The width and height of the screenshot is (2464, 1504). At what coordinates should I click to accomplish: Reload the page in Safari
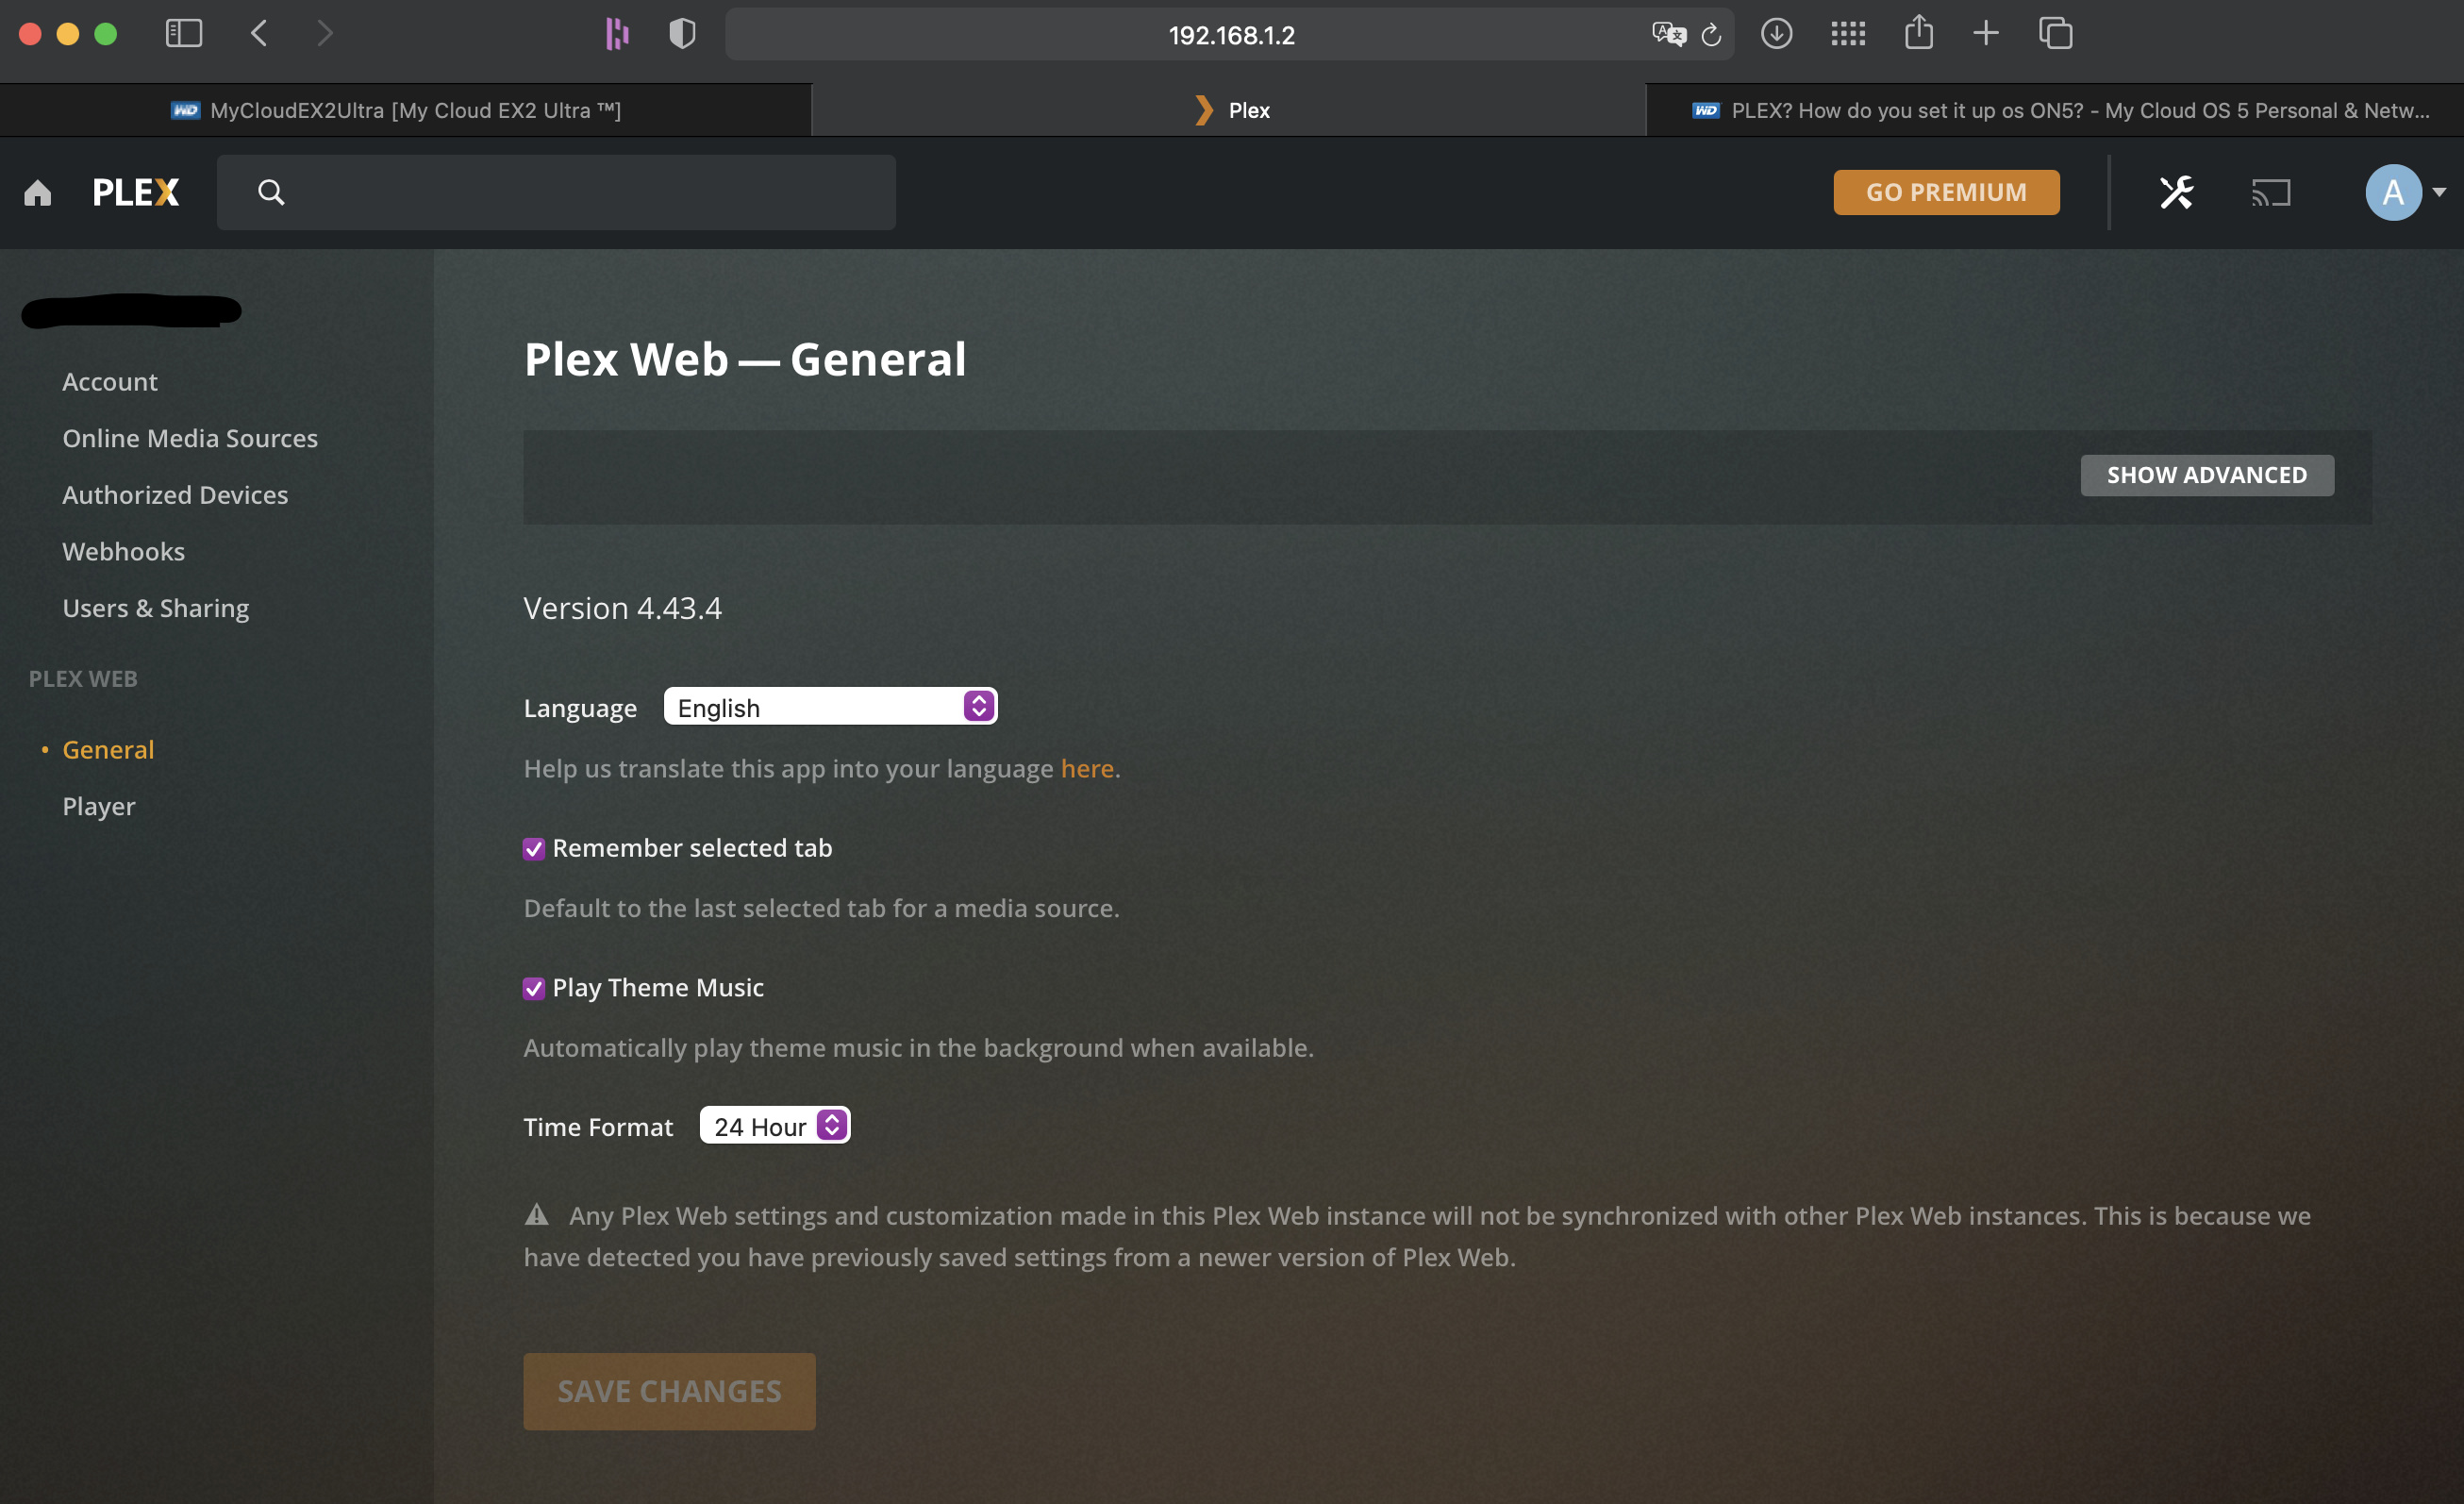[1711, 35]
